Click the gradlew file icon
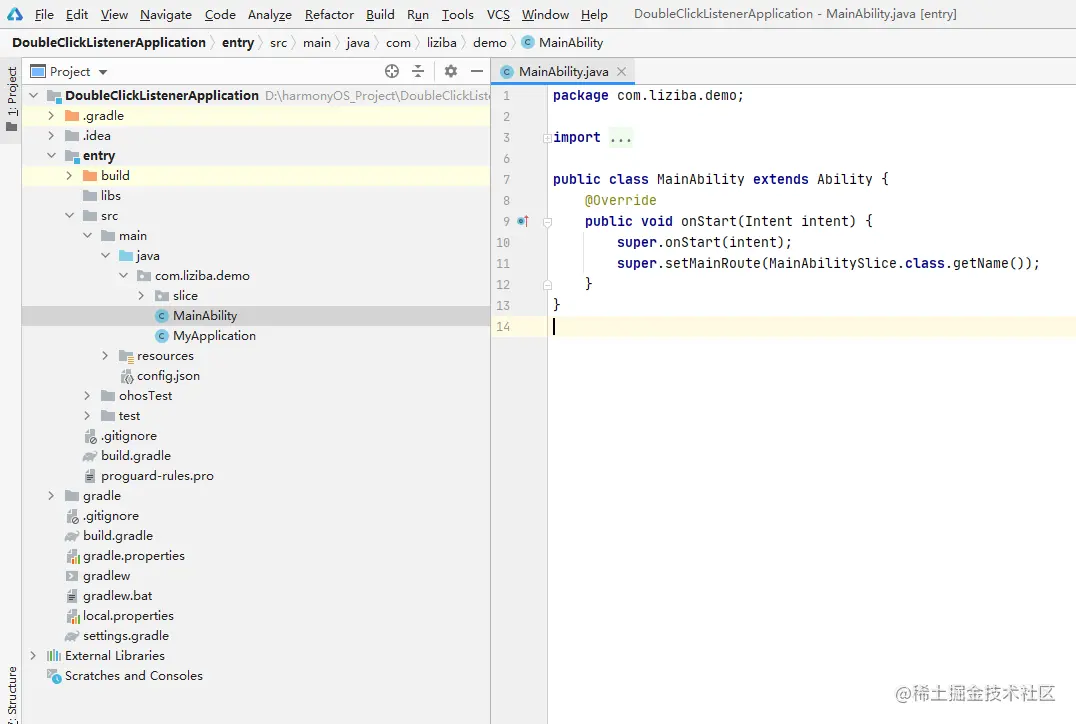The height and width of the screenshot is (724, 1076). (x=72, y=576)
